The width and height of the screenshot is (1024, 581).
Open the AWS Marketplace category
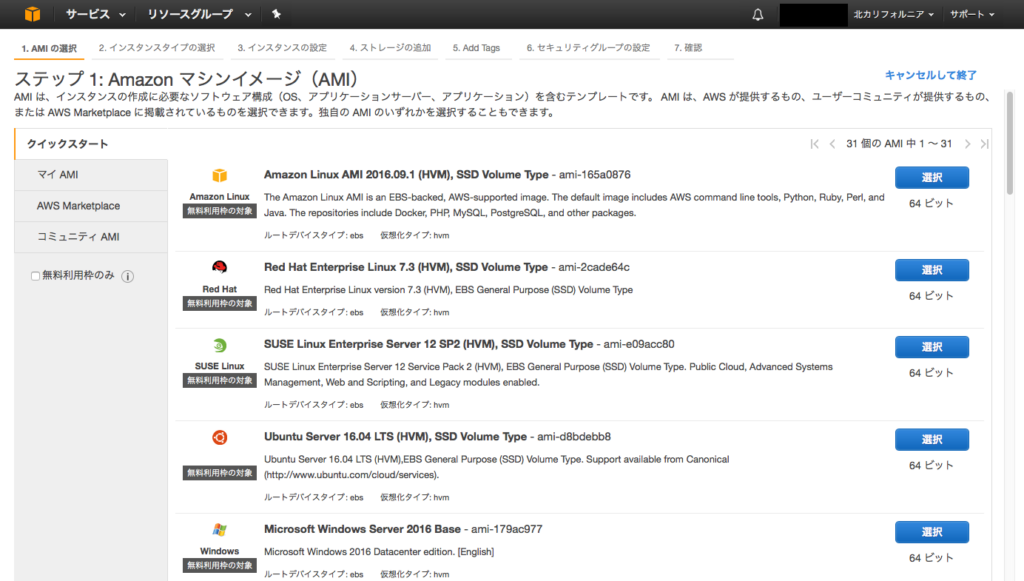click(x=91, y=206)
